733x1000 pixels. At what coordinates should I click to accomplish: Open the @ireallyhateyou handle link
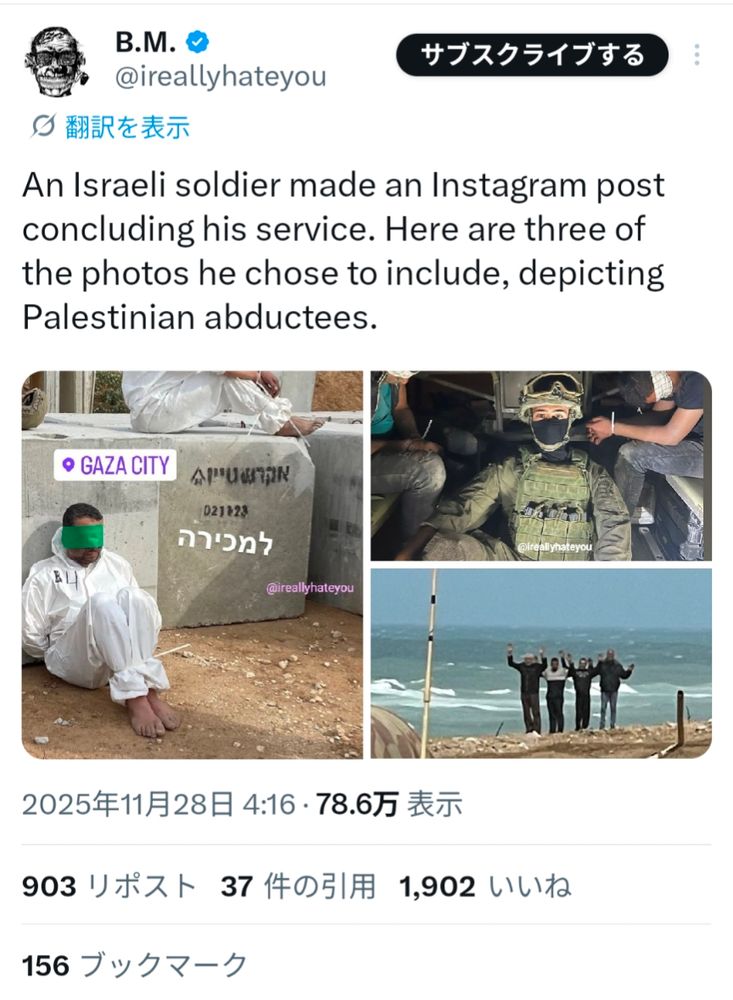pos(221,77)
